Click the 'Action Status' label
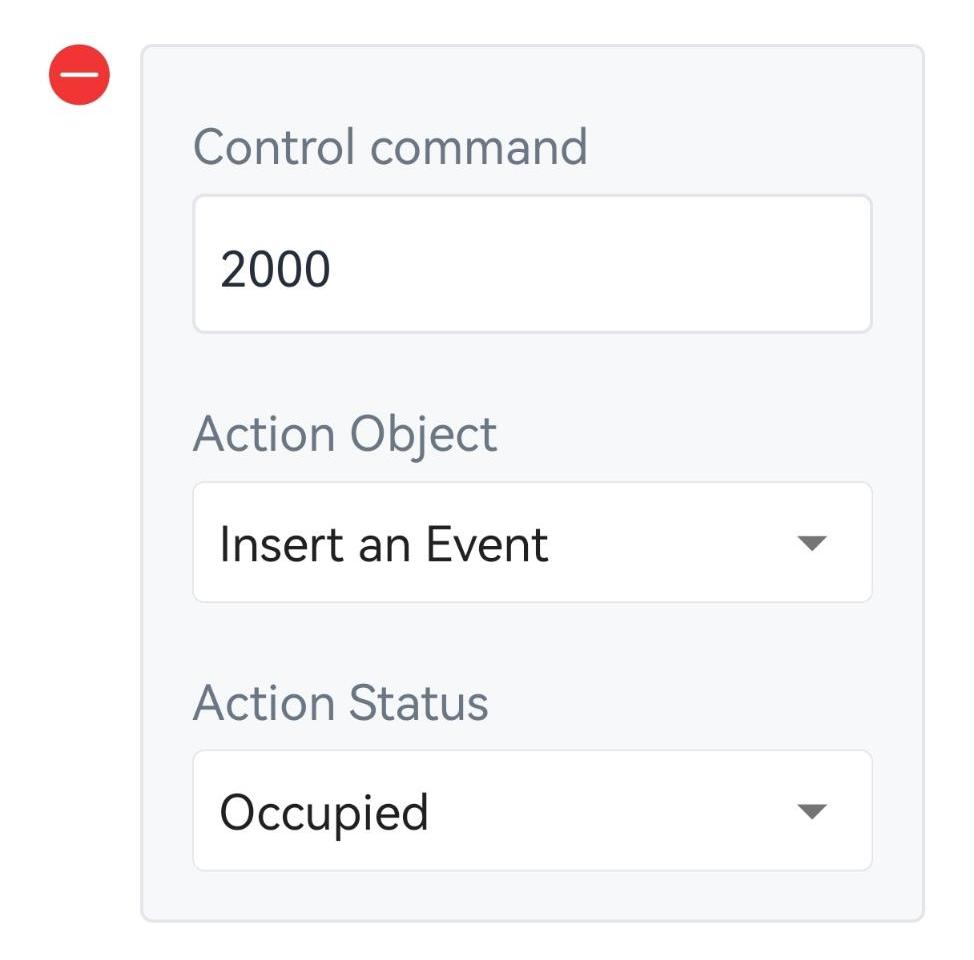The height and width of the screenshot is (960, 974). pos(341,702)
